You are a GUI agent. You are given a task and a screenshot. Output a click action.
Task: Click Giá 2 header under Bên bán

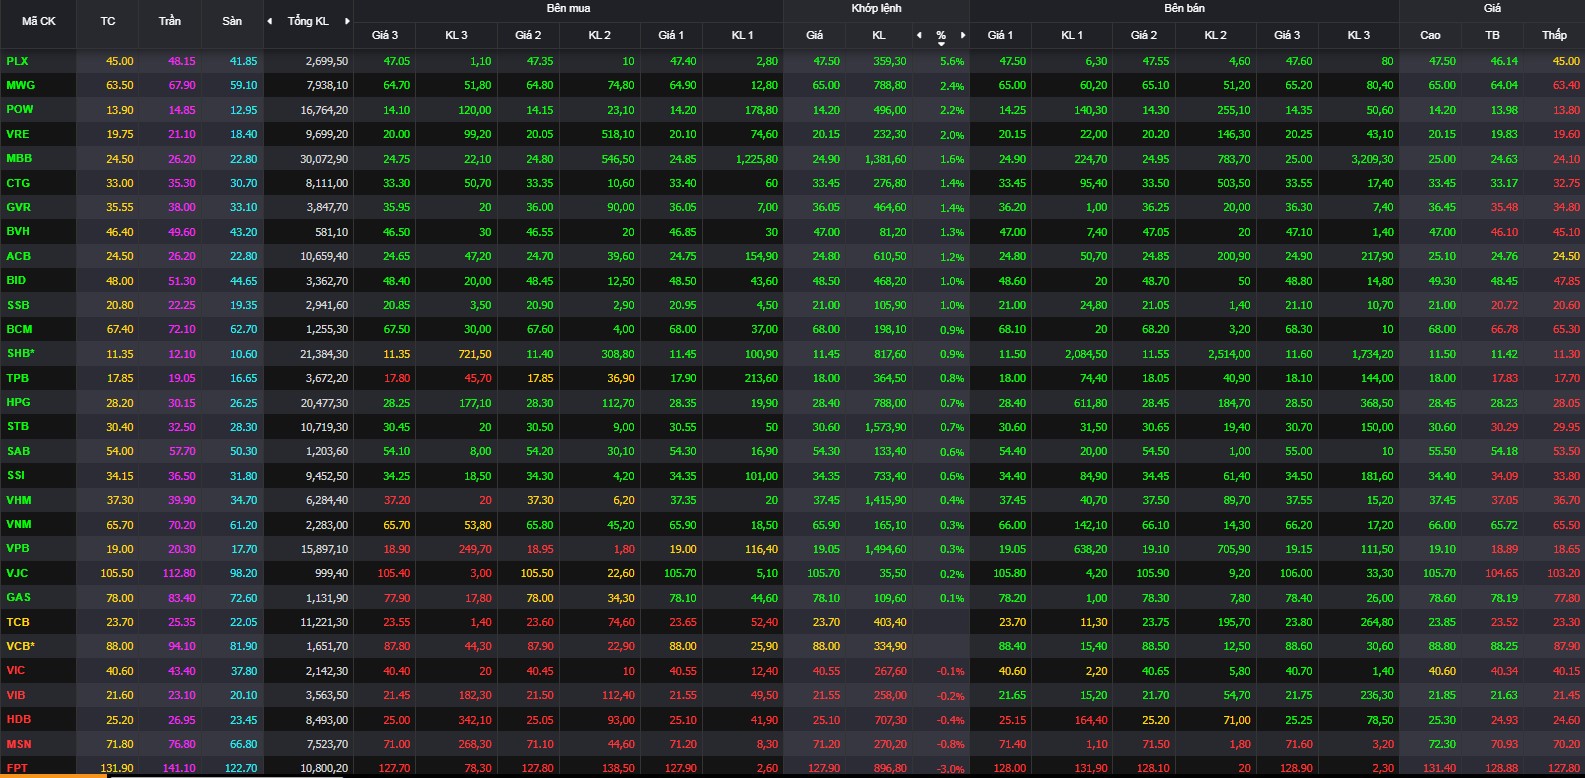(1144, 35)
